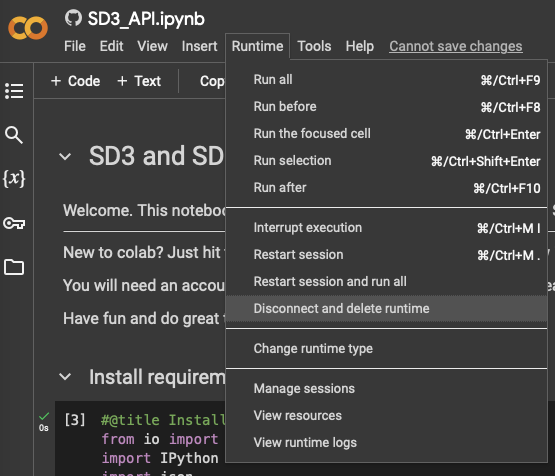Click the GitHub icon beside notebook title

pyautogui.click(x=73, y=18)
